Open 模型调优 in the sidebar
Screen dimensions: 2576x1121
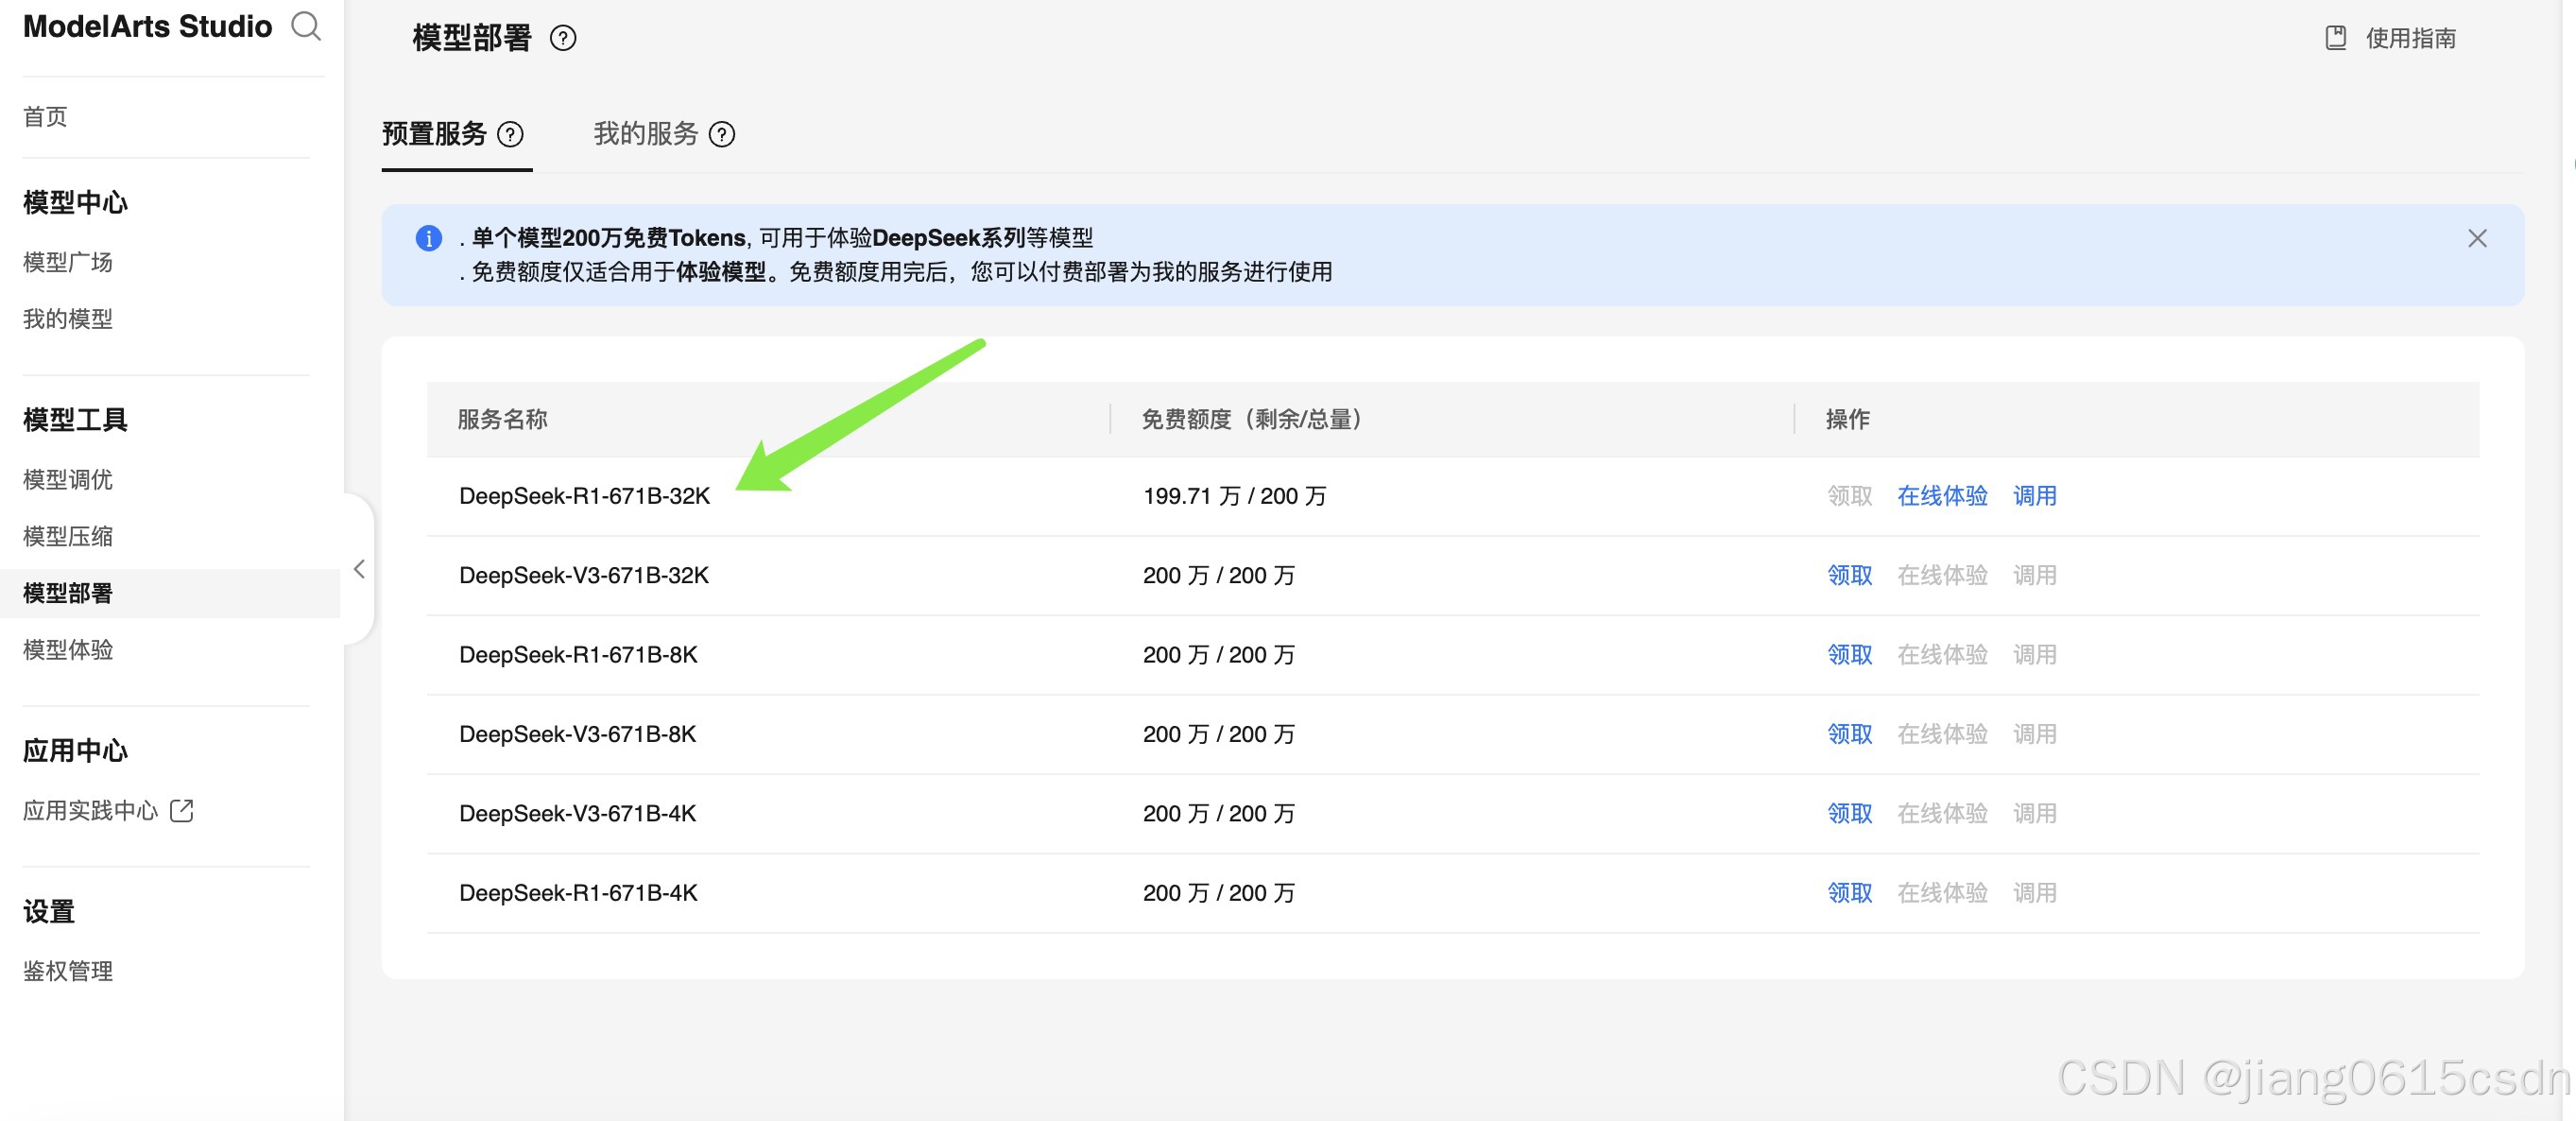coord(68,480)
